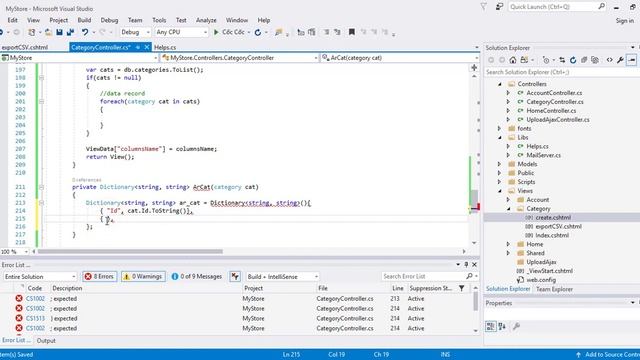
Task: Click the Save All icon
Action: [70, 32]
